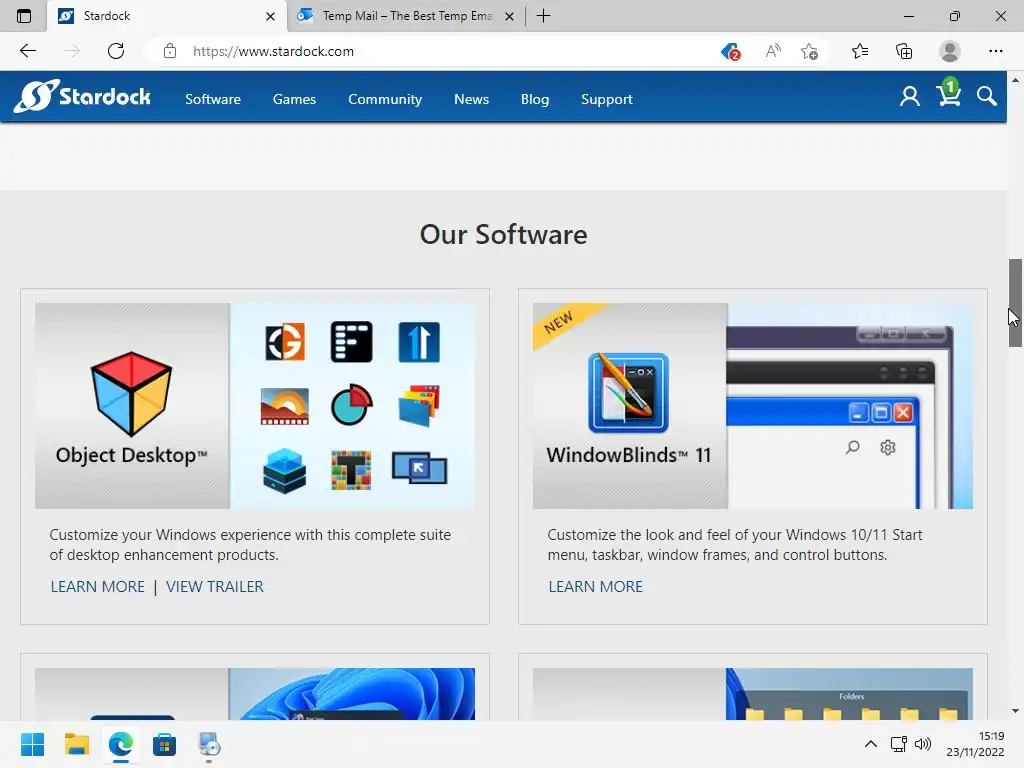Close the Stardock tab
The height and width of the screenshot is (768, 1024).
click(x=270, y=16)
